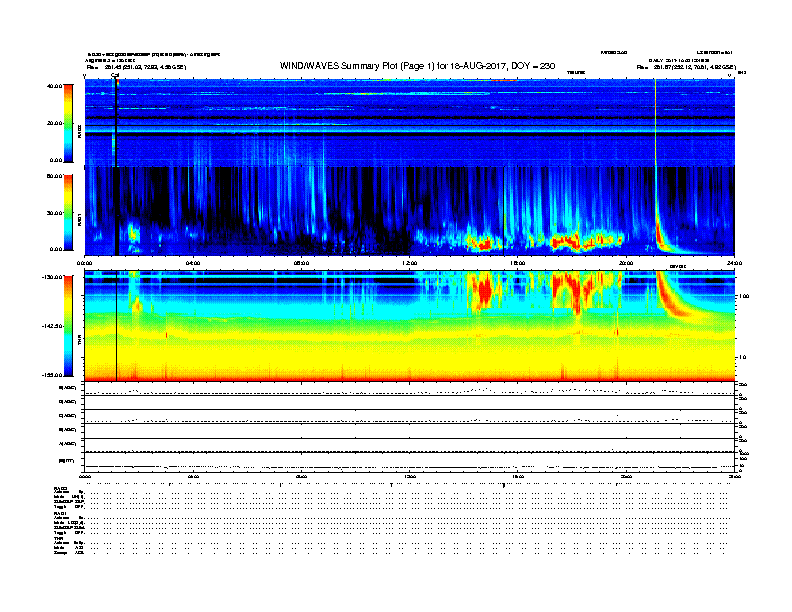Click the 24:00 tick label under RAD1 spectrogram

pos(734,263)
